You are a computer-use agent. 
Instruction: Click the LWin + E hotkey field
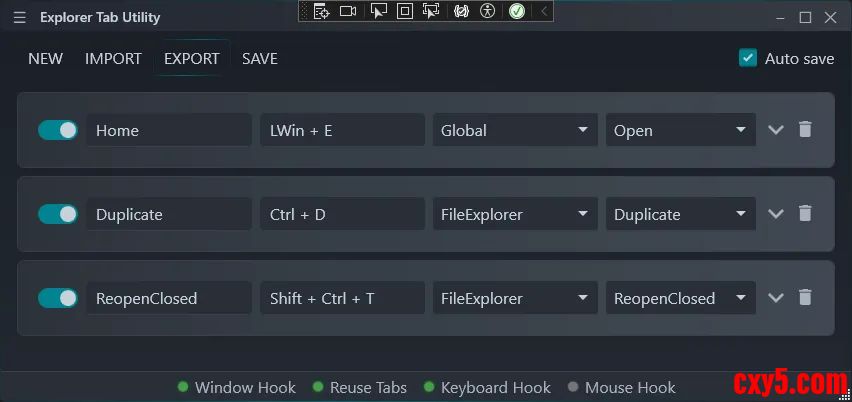[x=342, y=130]
